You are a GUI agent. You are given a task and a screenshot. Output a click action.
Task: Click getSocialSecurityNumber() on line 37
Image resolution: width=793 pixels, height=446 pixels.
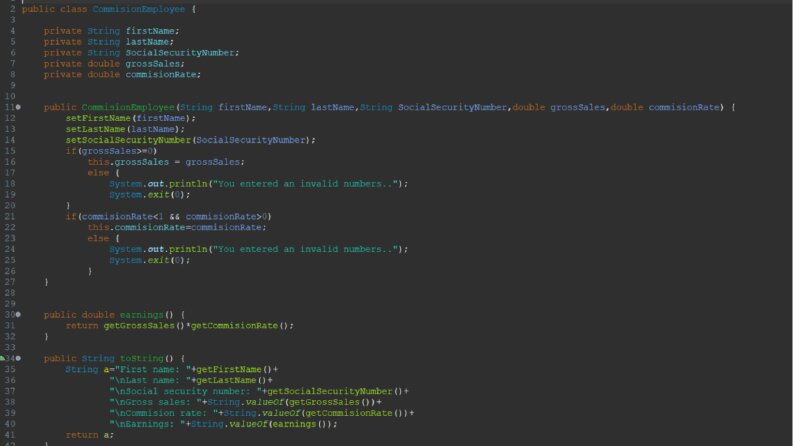click(335, 391)
